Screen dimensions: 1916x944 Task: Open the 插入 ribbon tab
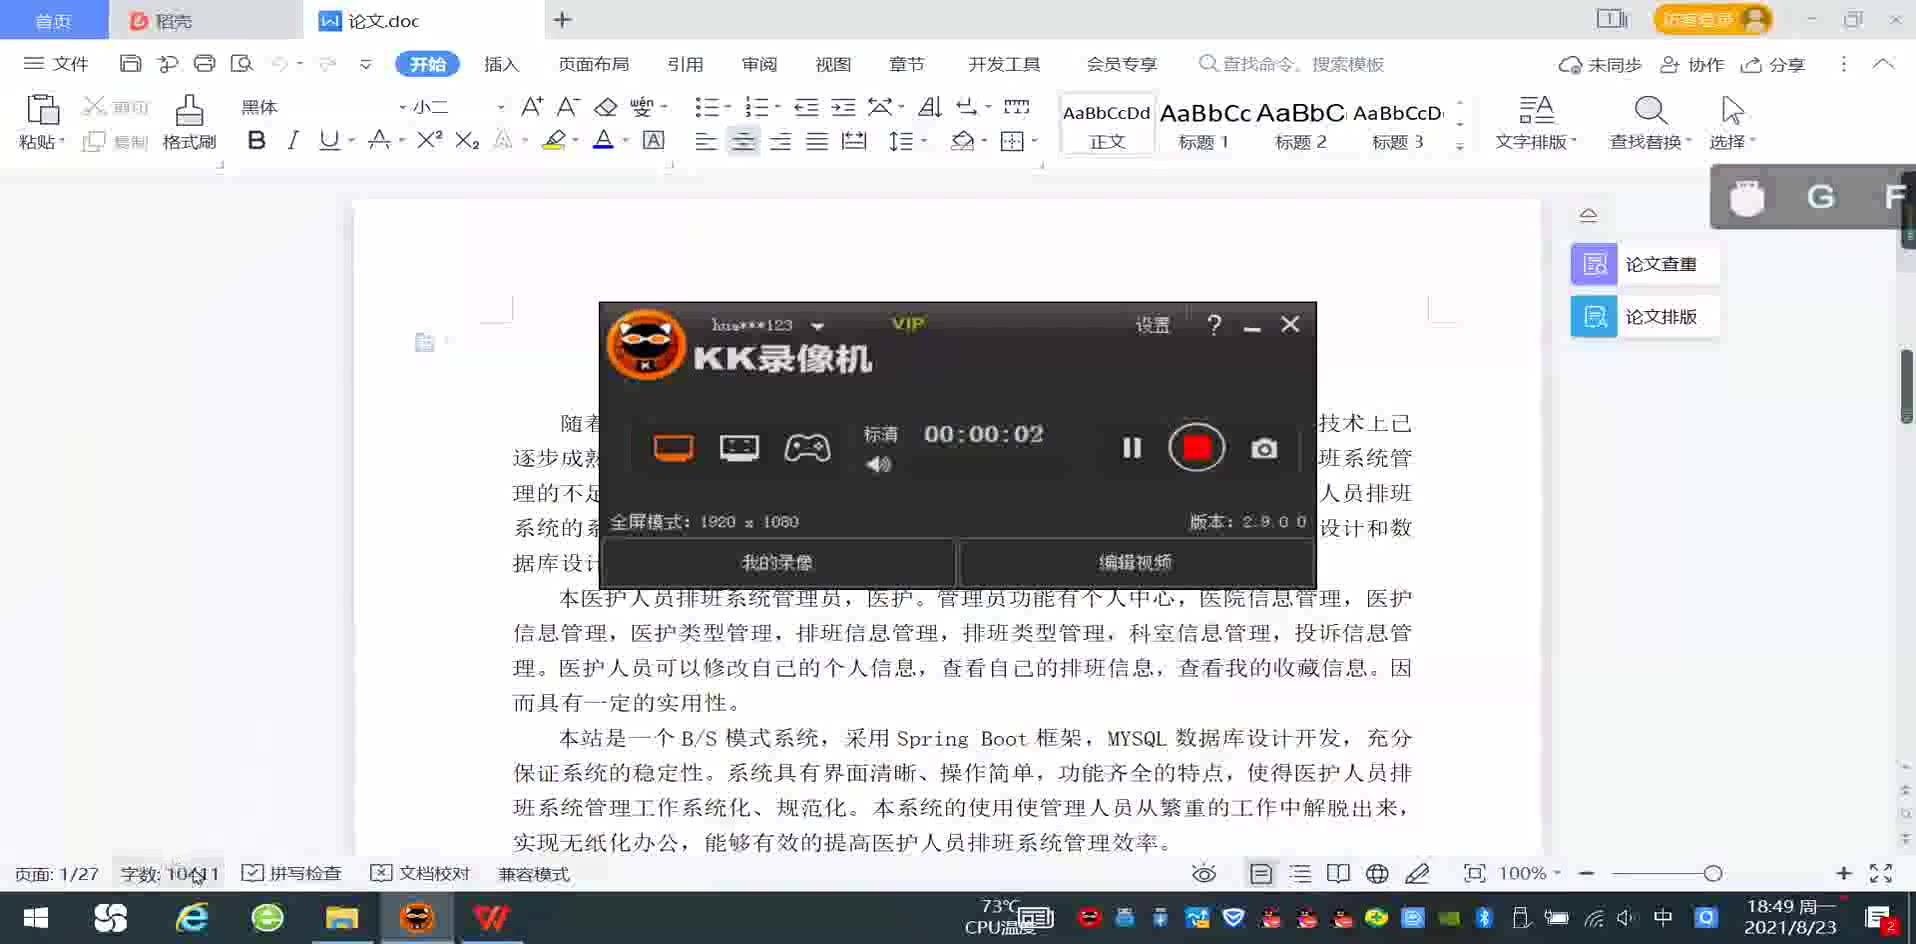pos(501,64)
